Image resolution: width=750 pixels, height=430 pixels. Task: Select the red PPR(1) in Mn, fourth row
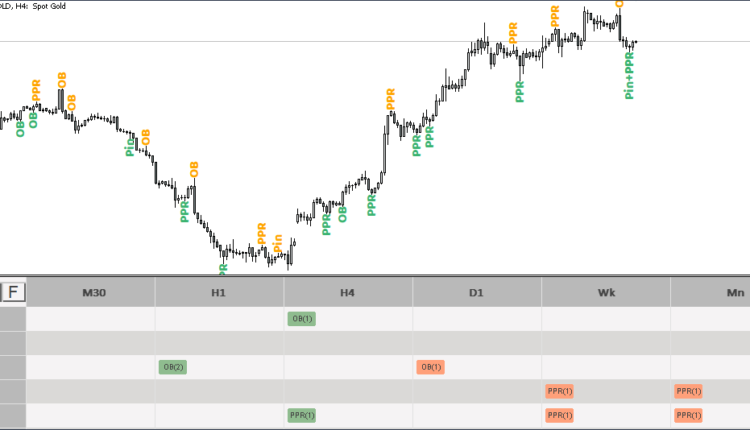click(688, 391)
